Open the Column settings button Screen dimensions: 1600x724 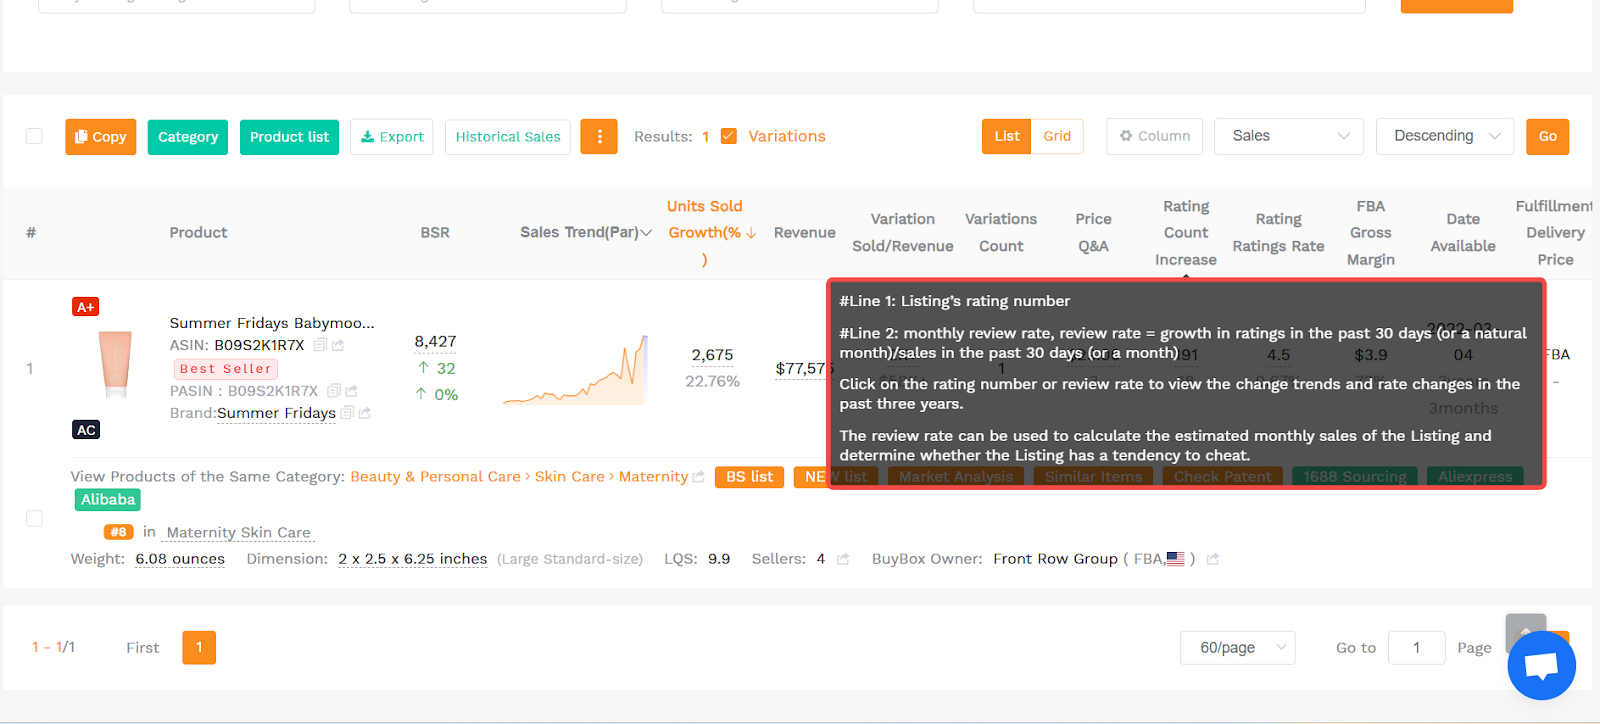[x=1155, y=136]
